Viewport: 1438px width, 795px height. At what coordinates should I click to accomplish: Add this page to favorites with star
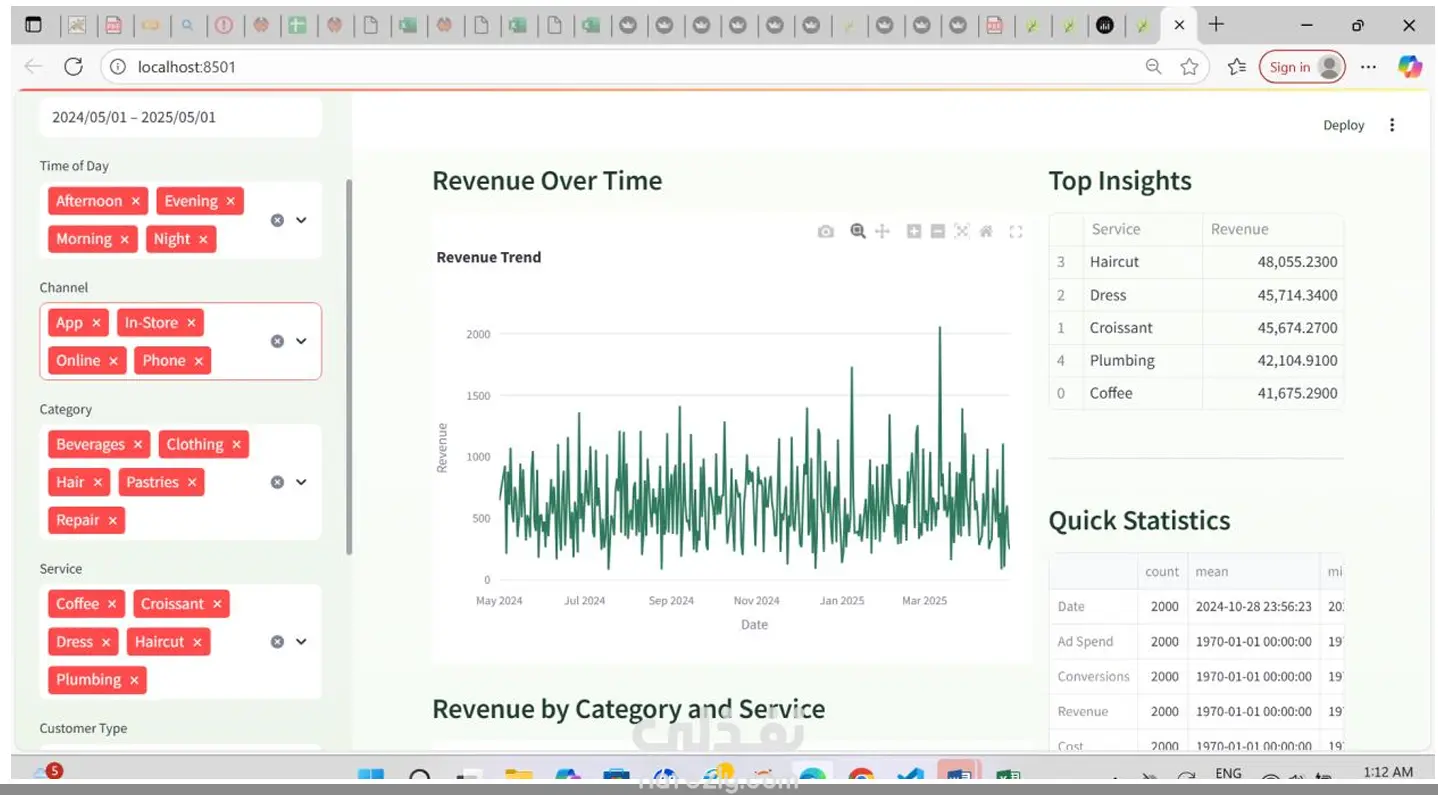(x=1189, y=67)
